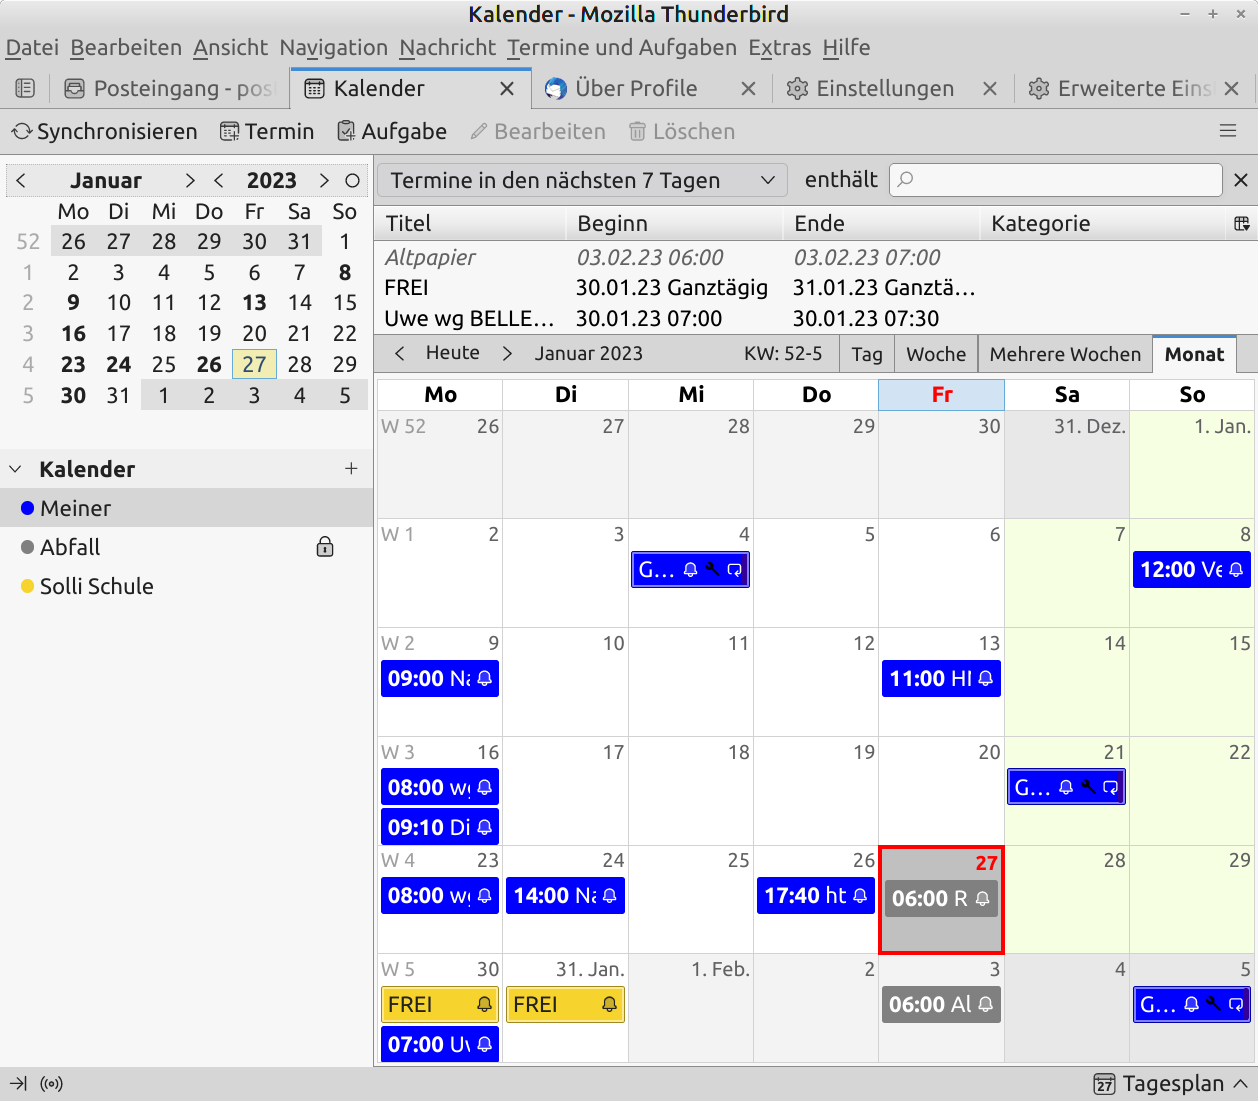Toggle visibility of Abfall calendar

[28, 548]
